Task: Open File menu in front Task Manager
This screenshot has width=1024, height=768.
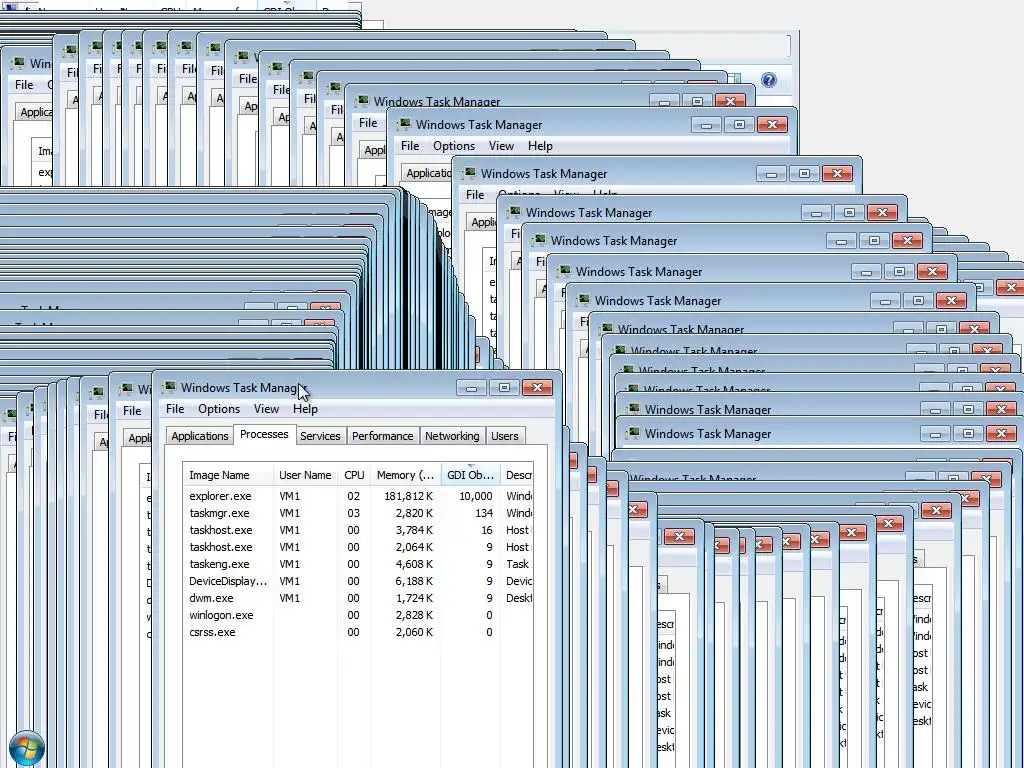Action: tap(175, 409)
